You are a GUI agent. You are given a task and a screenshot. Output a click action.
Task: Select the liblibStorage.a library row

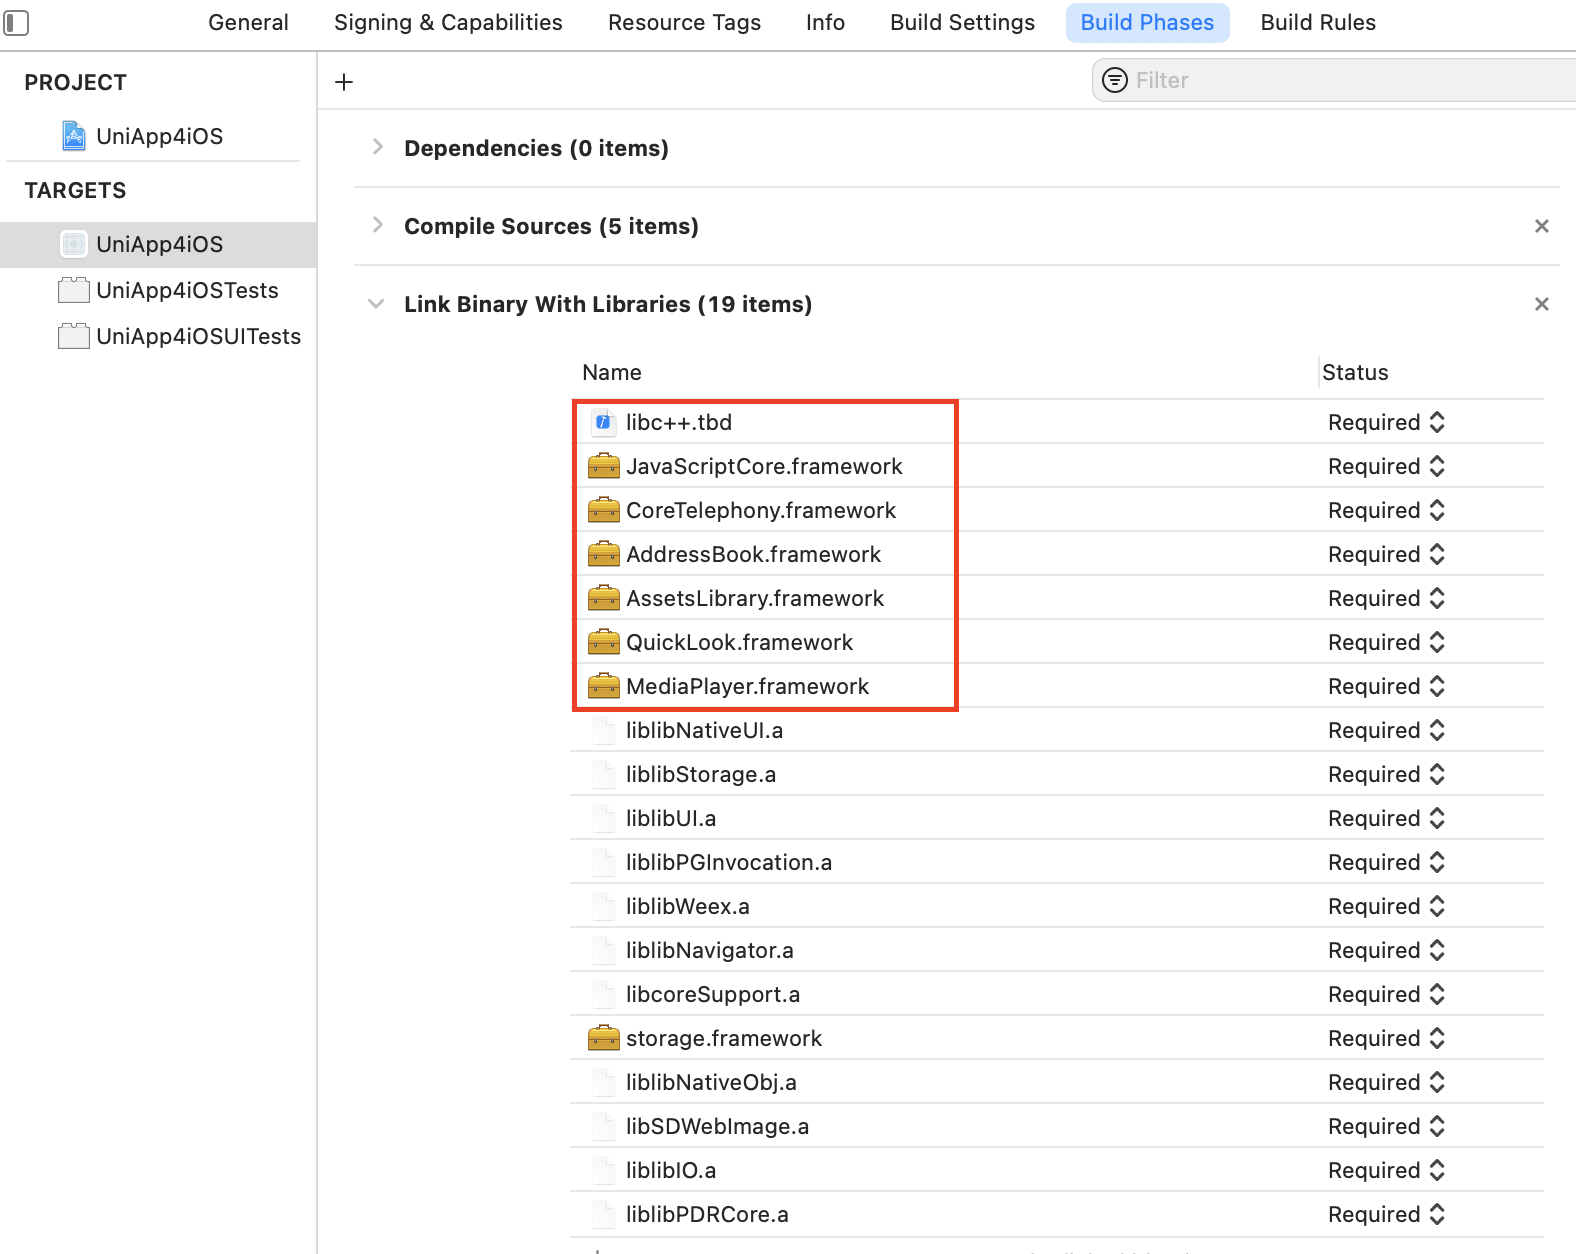pyautogui.click(x=1057, y=774)
